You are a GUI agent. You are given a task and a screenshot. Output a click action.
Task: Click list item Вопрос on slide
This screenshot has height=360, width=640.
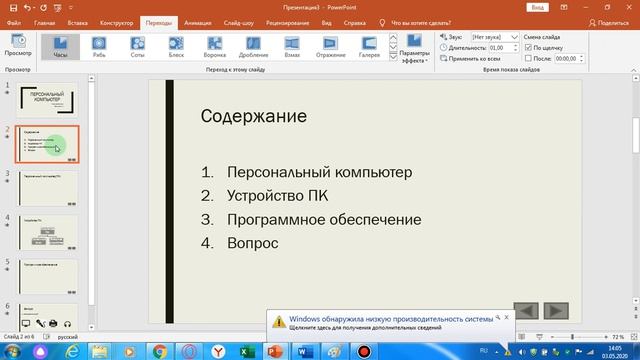(x=253, y=243)
